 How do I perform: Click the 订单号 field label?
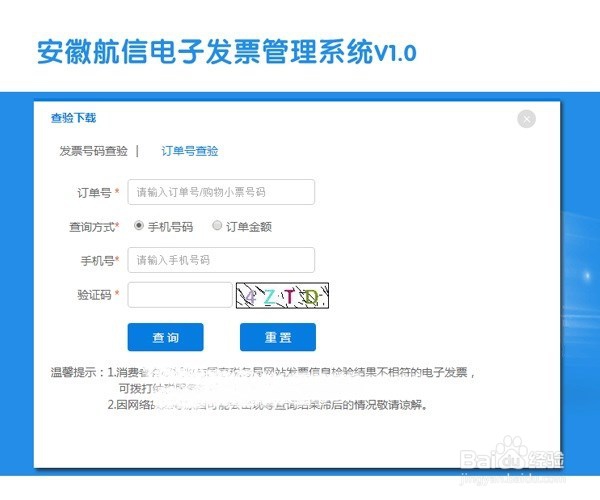click(x=94, y=192)
